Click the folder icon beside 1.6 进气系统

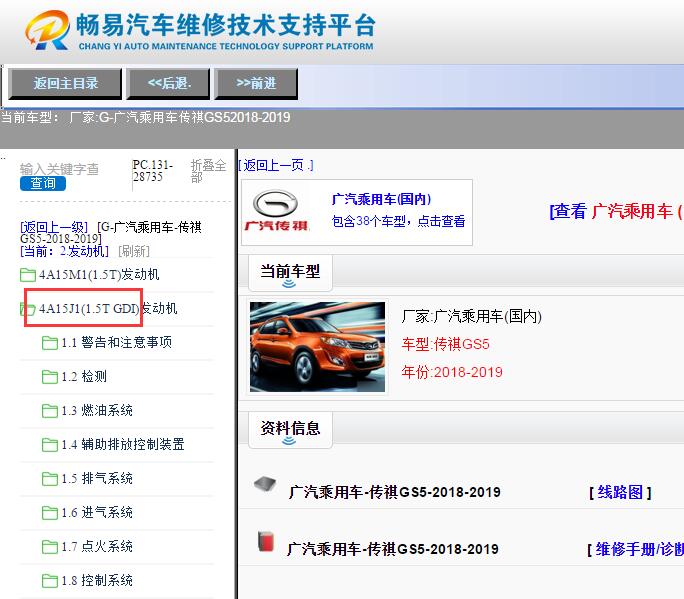pyautogui.click(x=50, y=513)
